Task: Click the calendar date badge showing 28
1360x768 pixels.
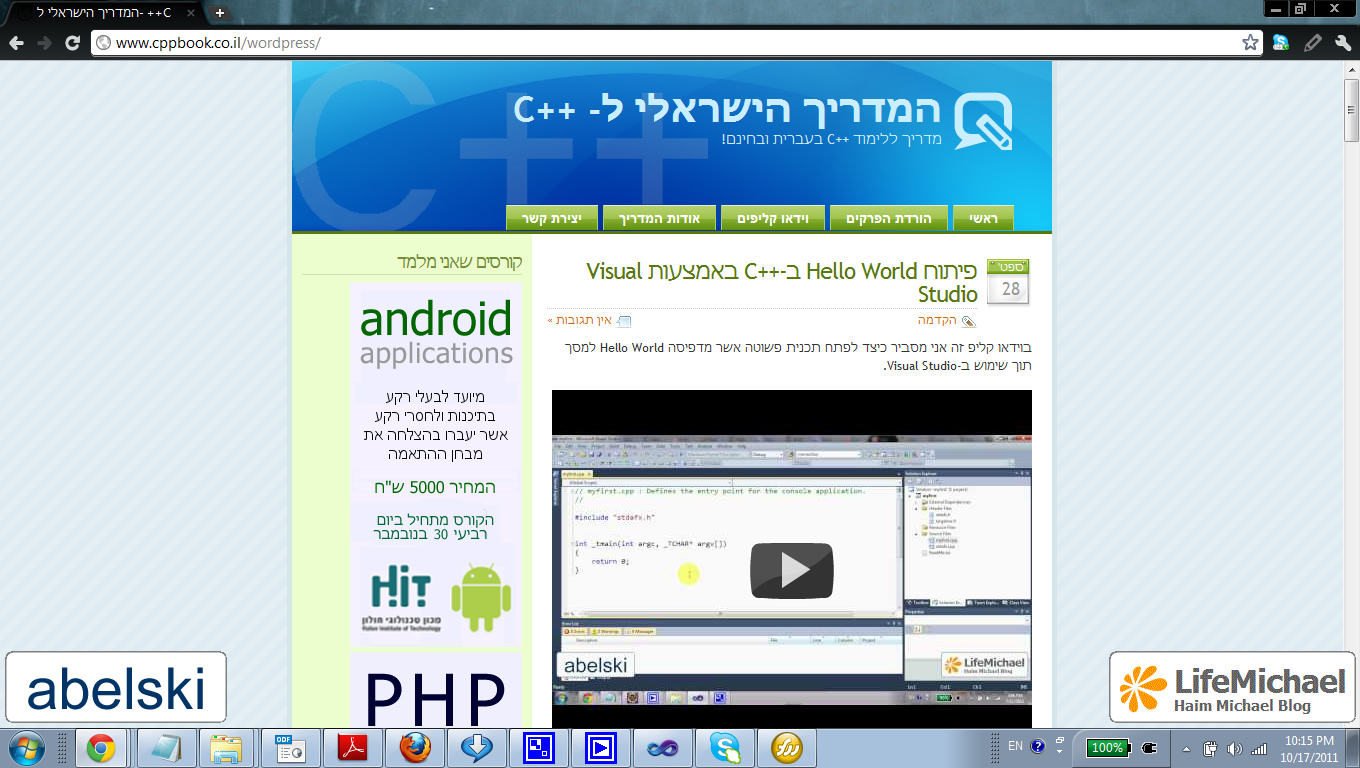Action: [1008, 282]
